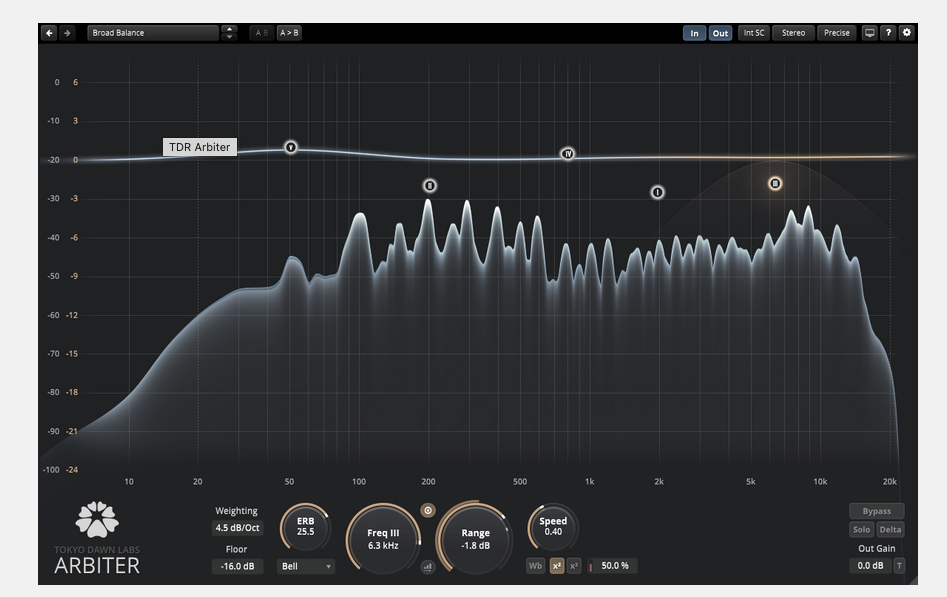Open the Broad Balance preset dropdown
Image resolution: width=947 pixels, height=597 pixels.
click(153, 33)
